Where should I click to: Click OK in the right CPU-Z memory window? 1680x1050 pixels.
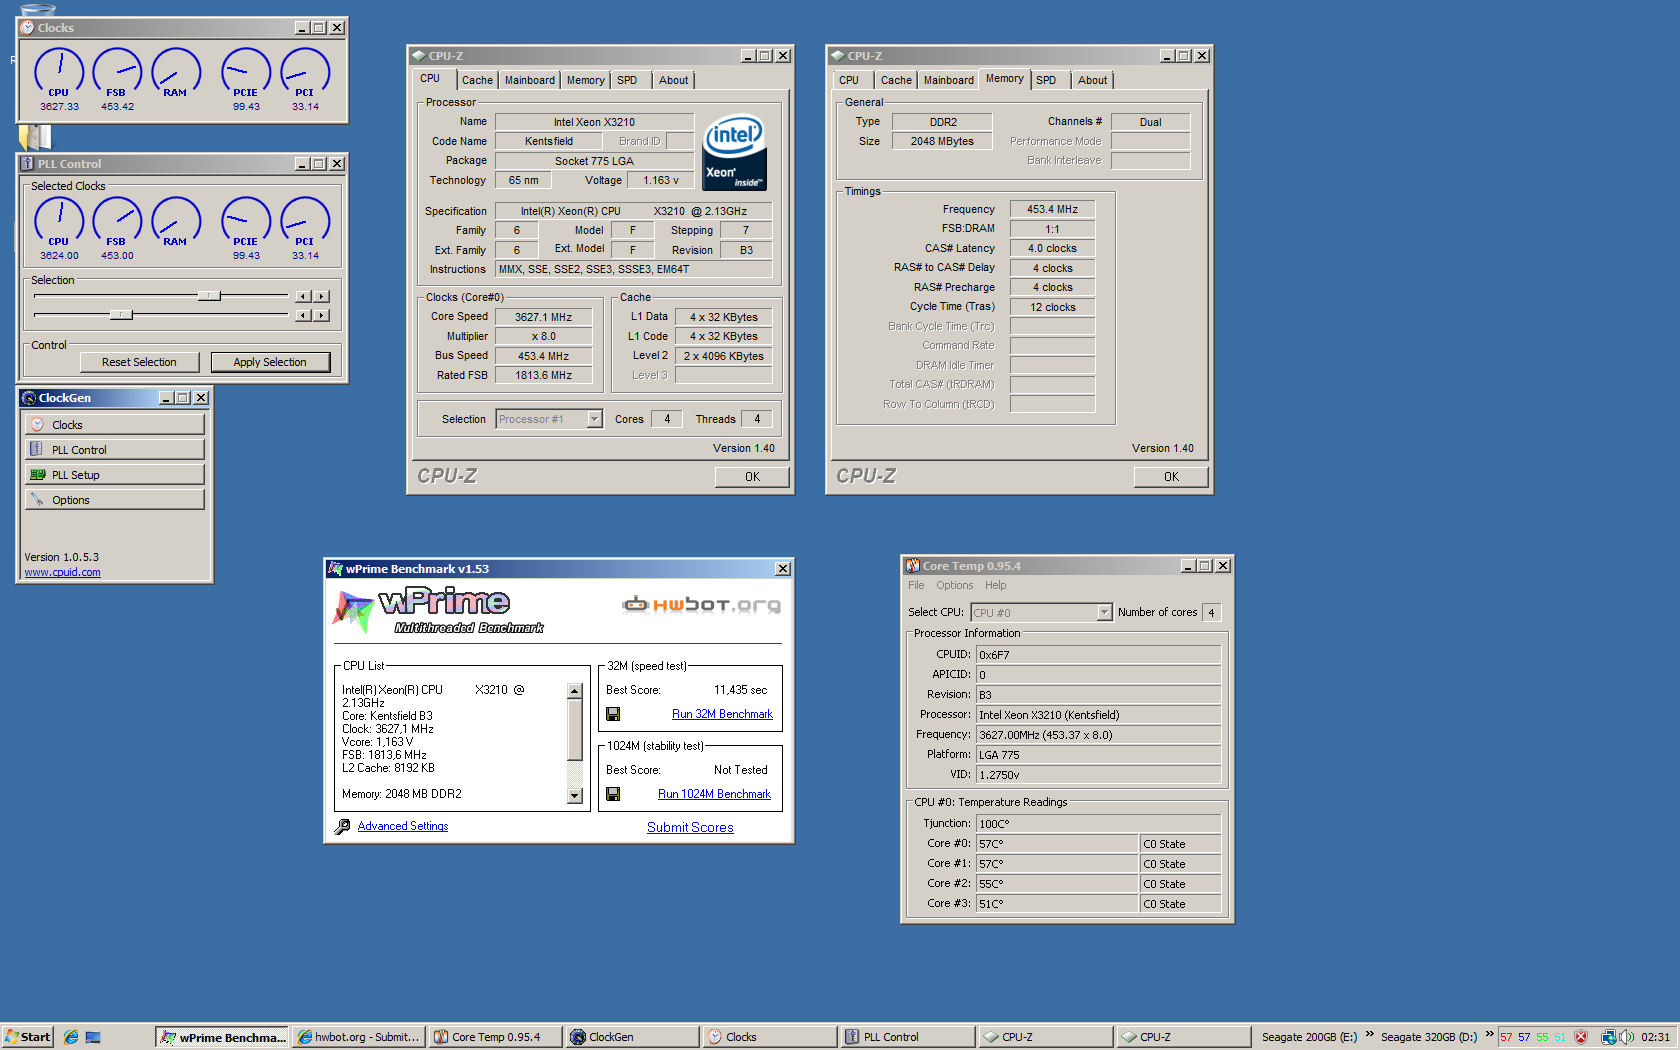click(1171, 477)
